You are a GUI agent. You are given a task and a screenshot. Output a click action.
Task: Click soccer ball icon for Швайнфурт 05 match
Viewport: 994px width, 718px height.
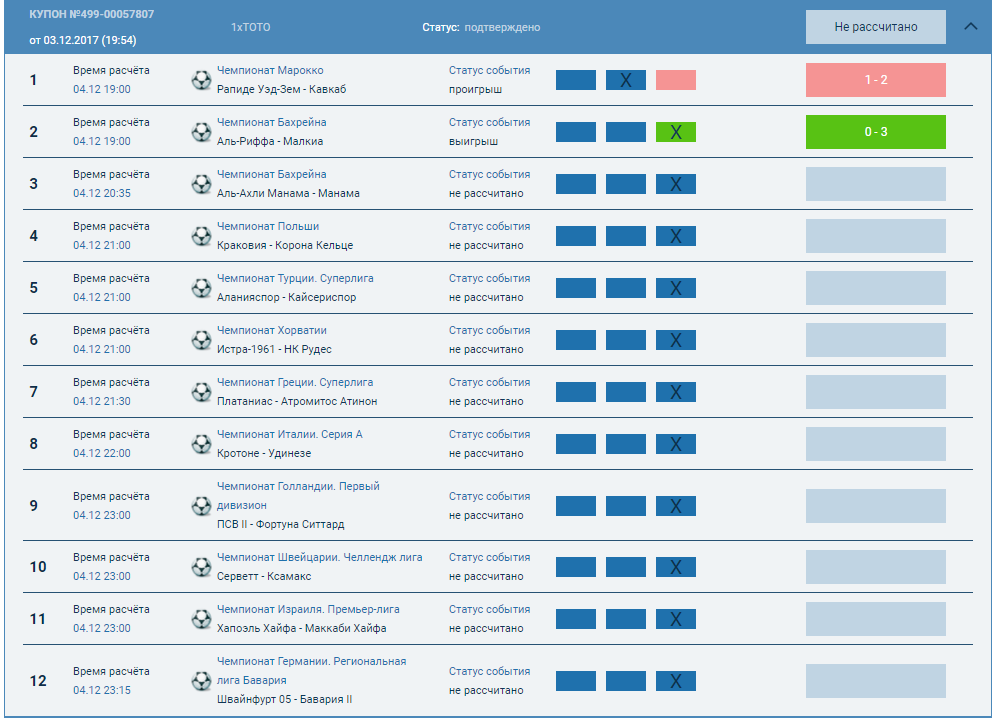(201, 681)
